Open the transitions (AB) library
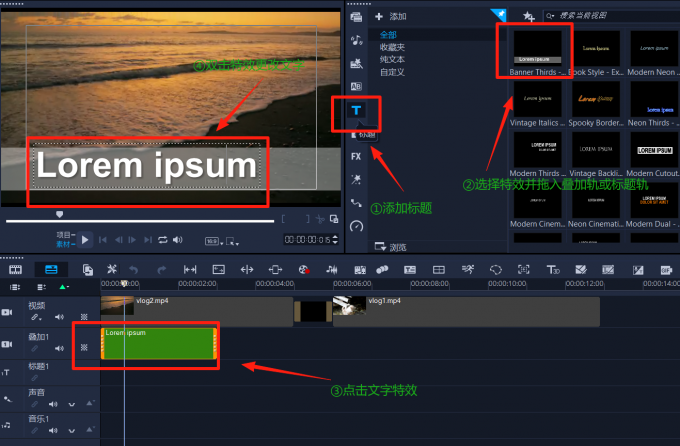Image resolution: width=680 pixels, height=446 pixels. point(356,86)
